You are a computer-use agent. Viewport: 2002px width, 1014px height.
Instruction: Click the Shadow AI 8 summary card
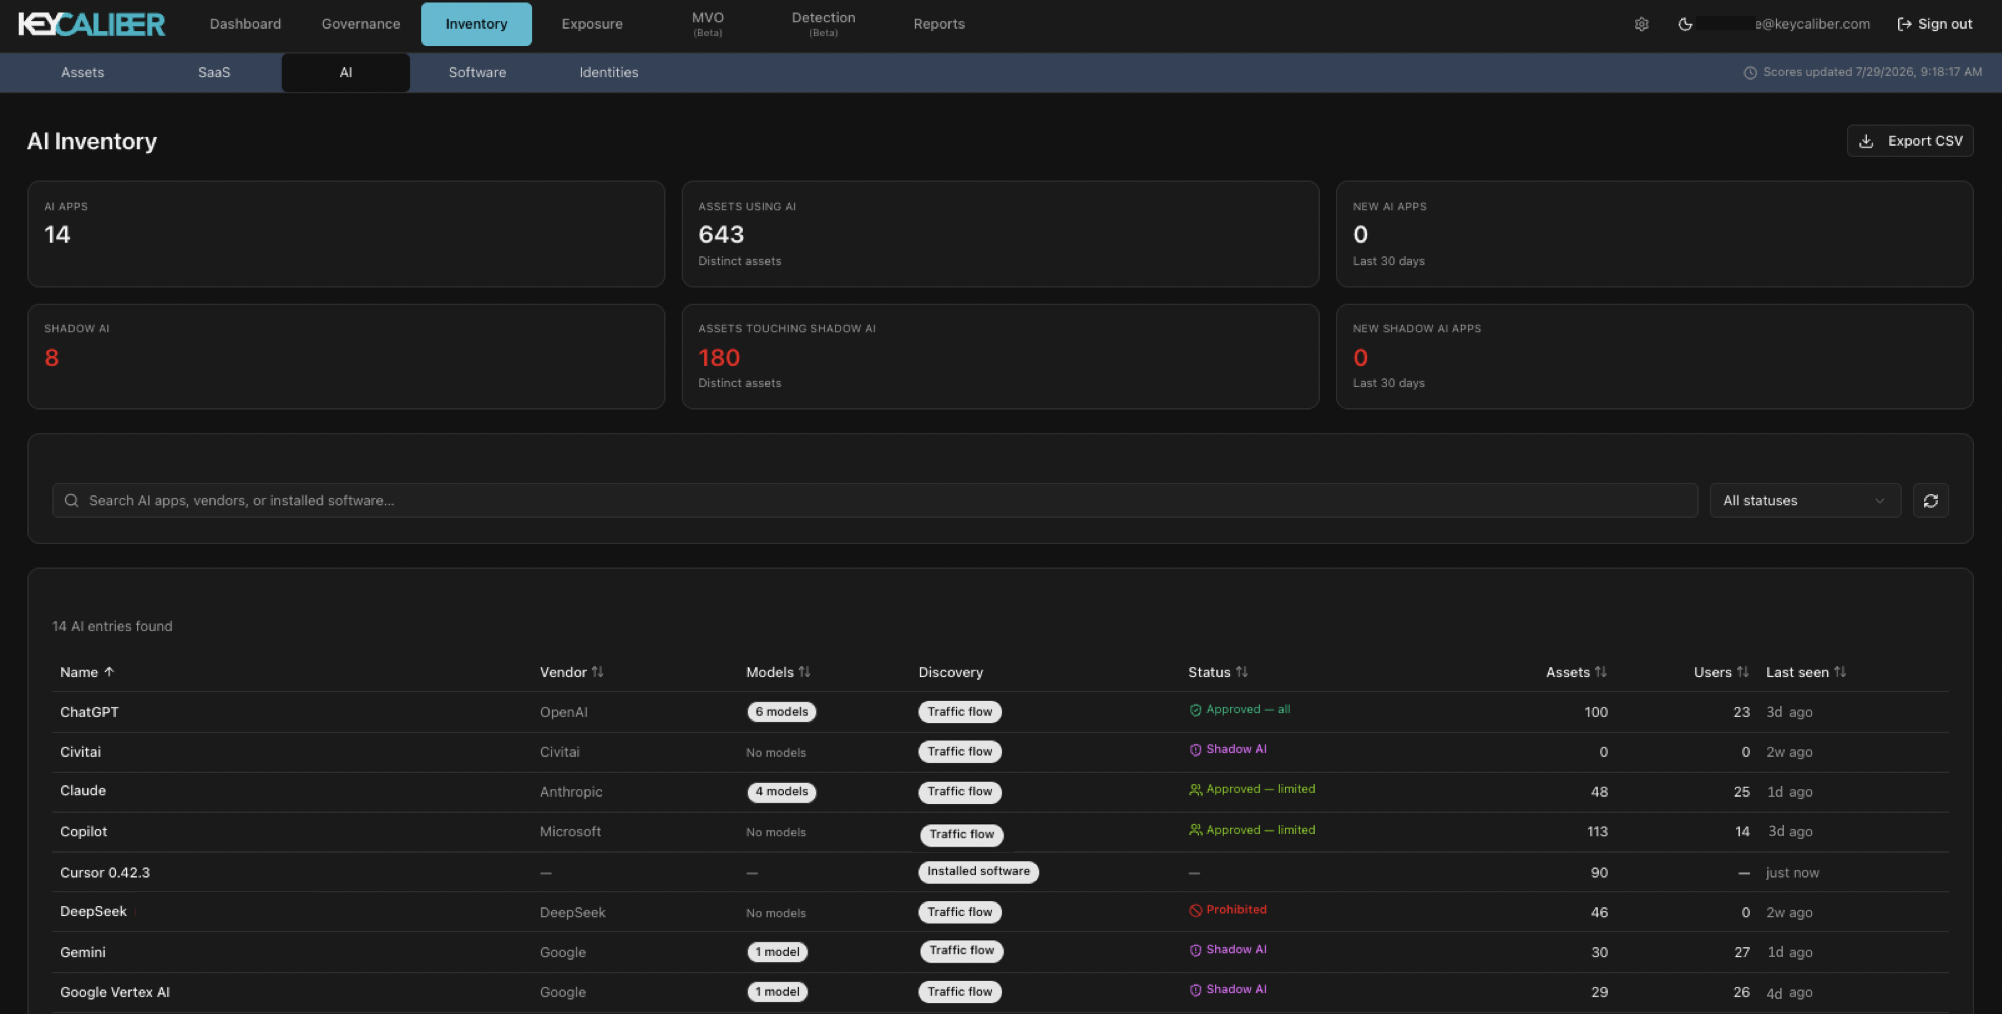coord(346,357)
